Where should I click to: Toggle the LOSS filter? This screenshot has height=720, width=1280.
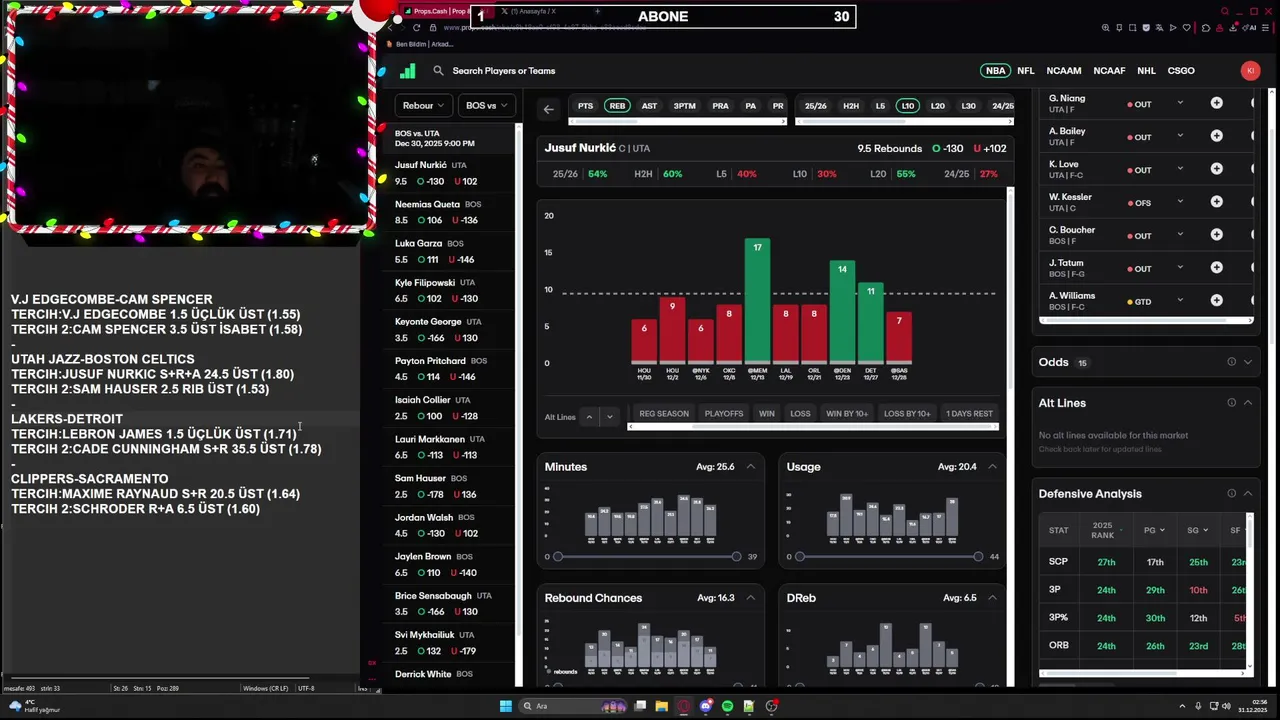800,414
